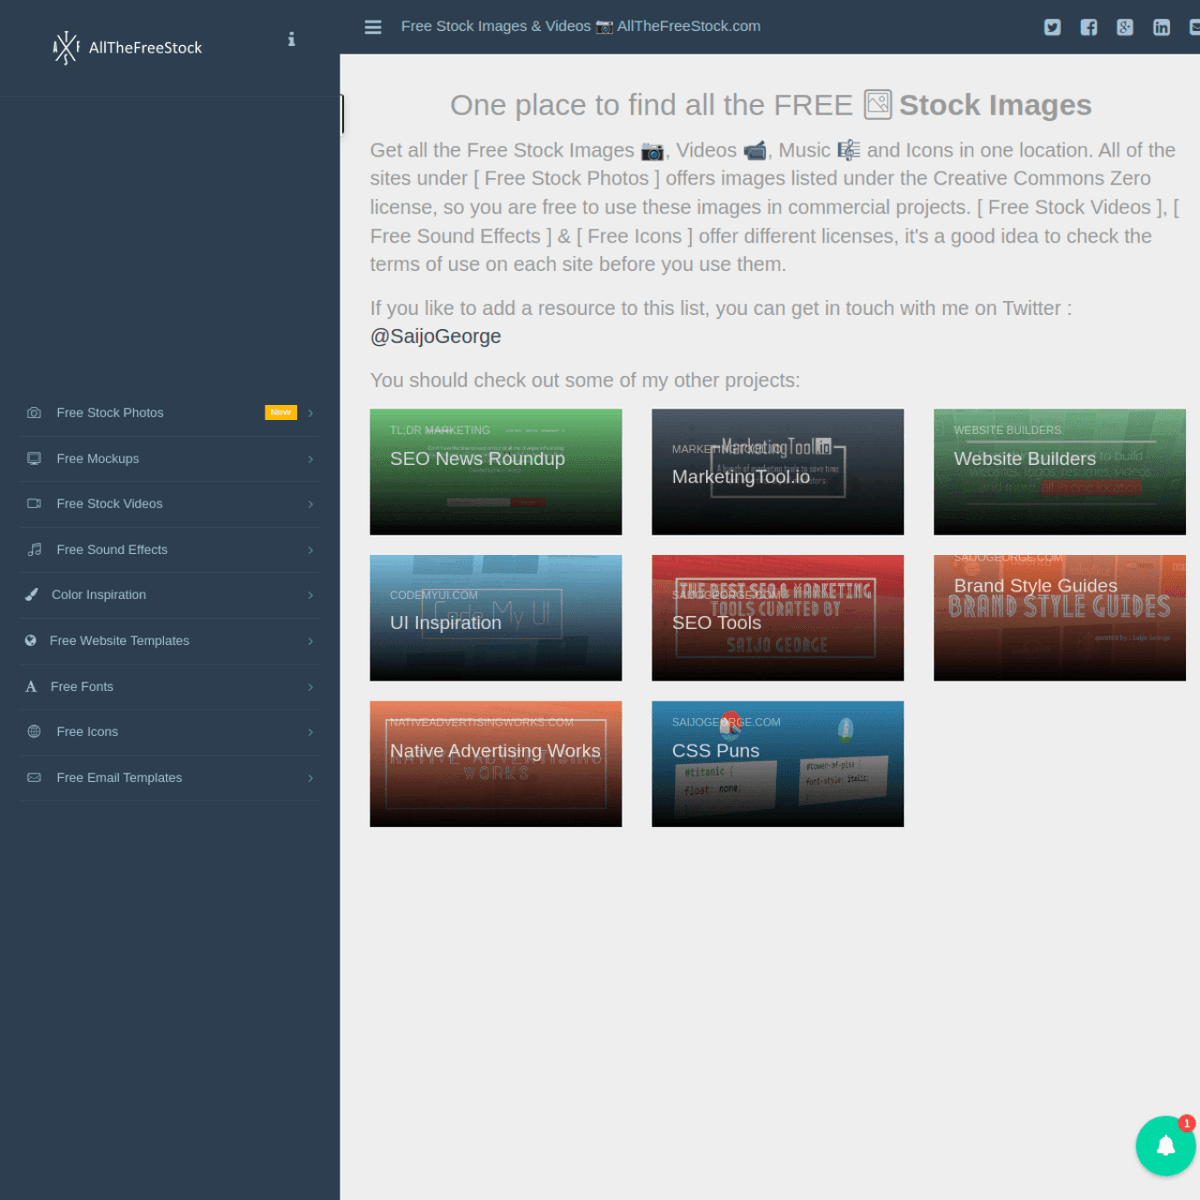Open Color Inspiration menu item
The height and width of the screenshot is (1200, 1200).
coord(170,595)
